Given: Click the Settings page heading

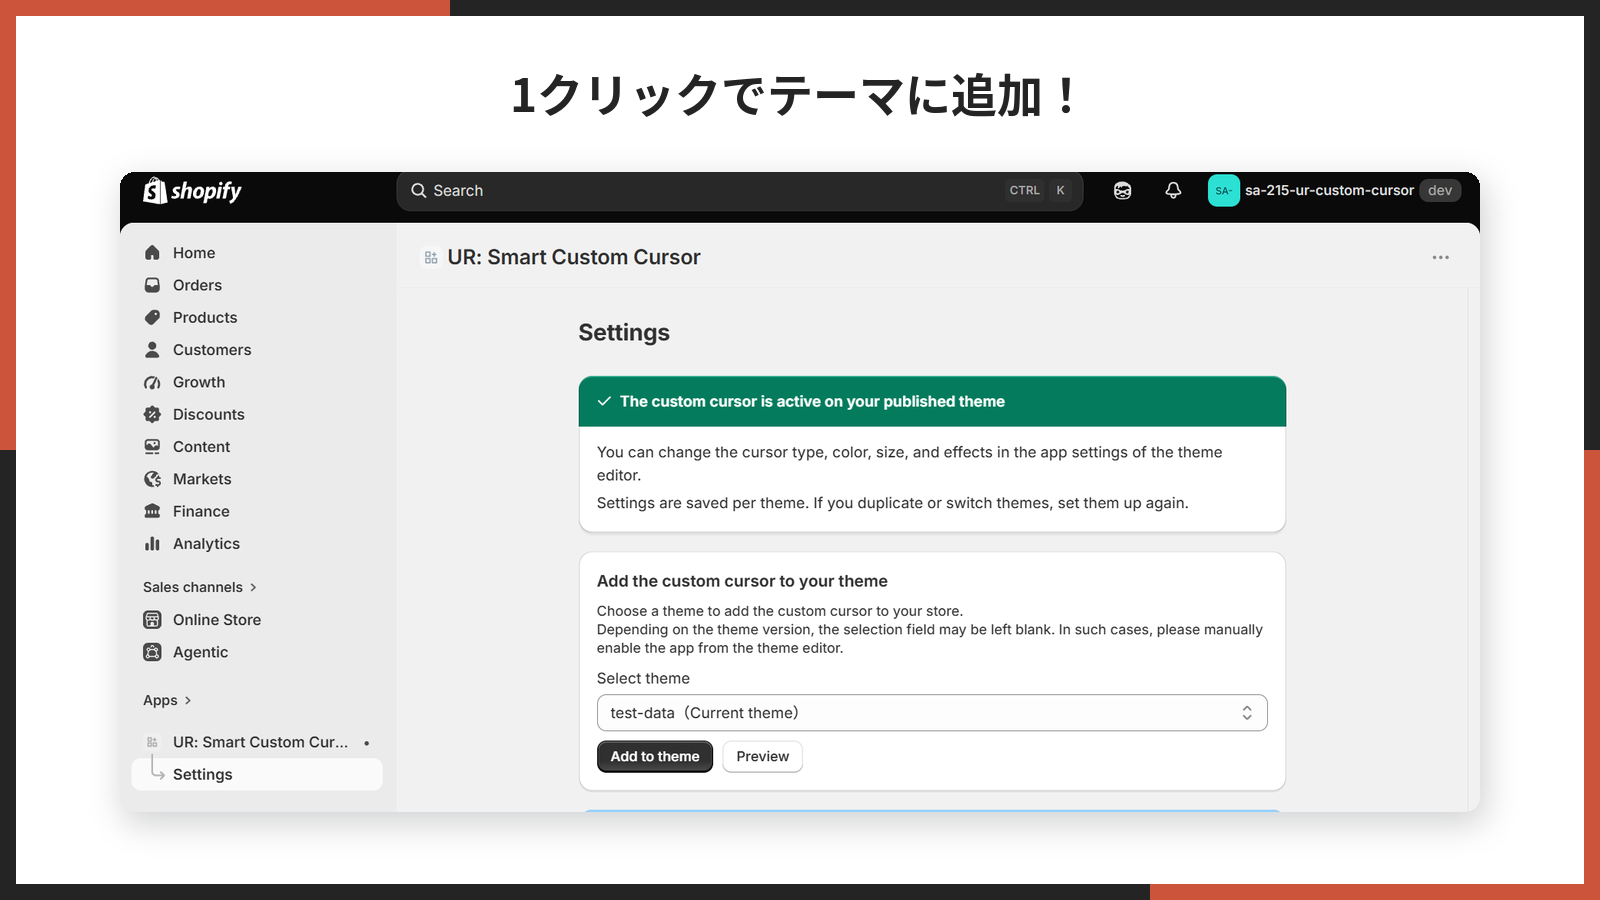Looking at the screenshot, I should tap(624, 333).
